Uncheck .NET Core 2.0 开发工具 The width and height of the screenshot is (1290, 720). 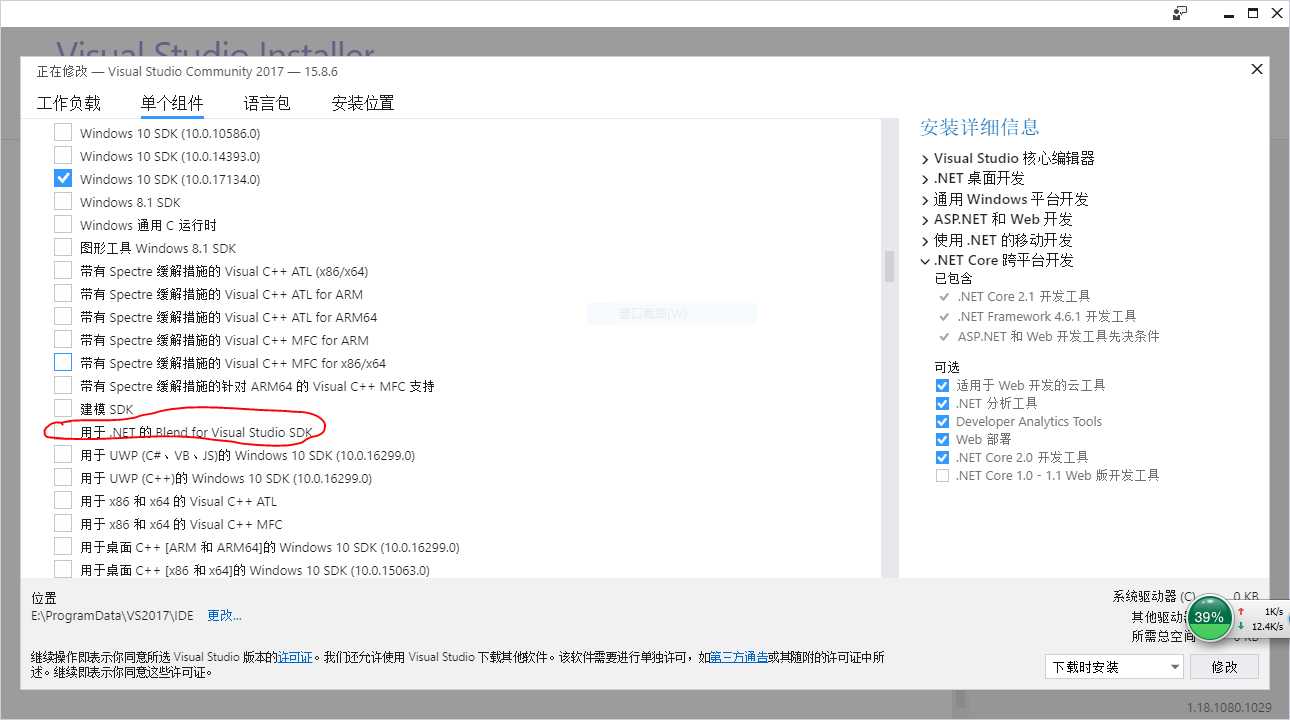942,457
